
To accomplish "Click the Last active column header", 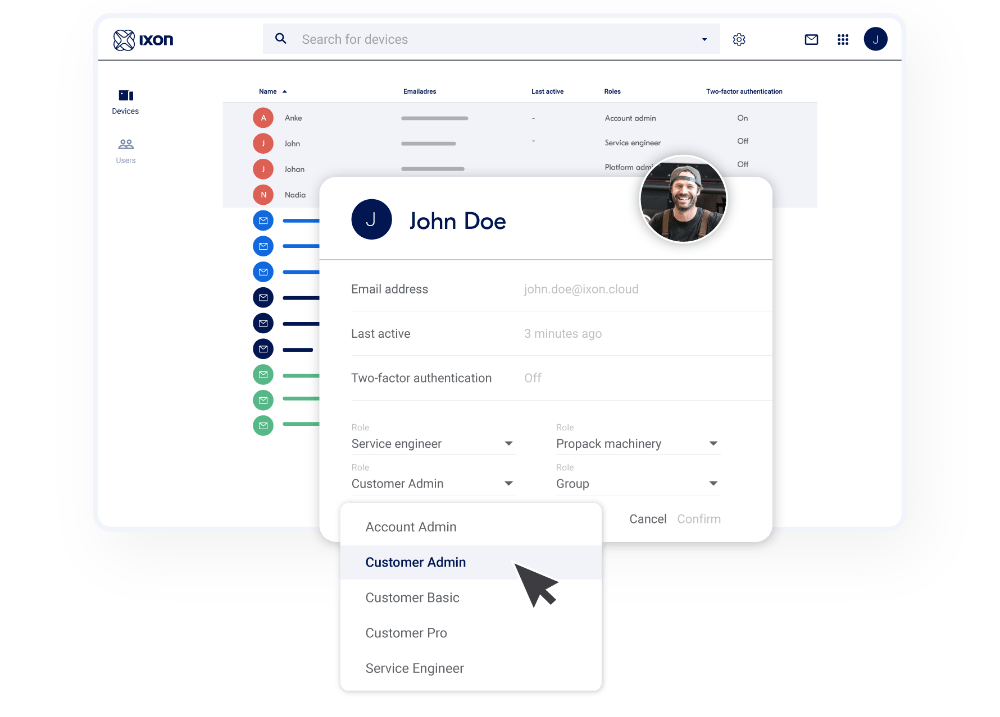I will pos(547,92).
